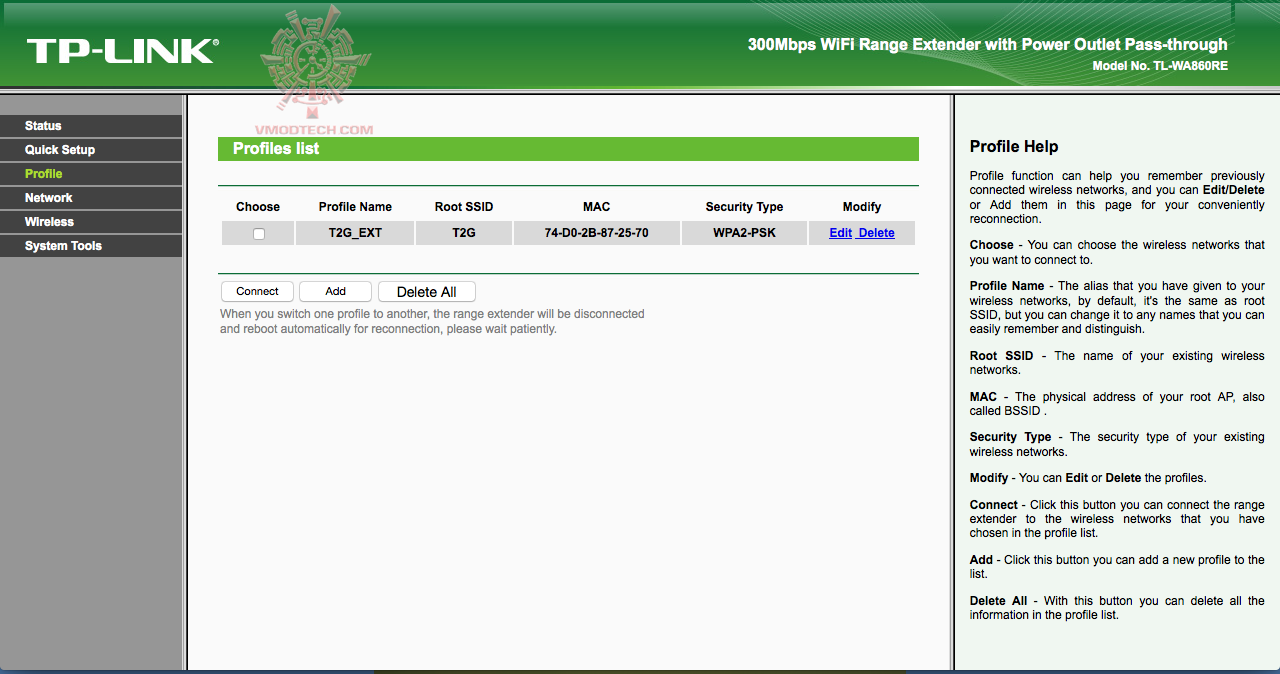The height and width of the screenshot is (674, 1280).
Task: Click the MAC column header
Action: (x=596, y=207)
